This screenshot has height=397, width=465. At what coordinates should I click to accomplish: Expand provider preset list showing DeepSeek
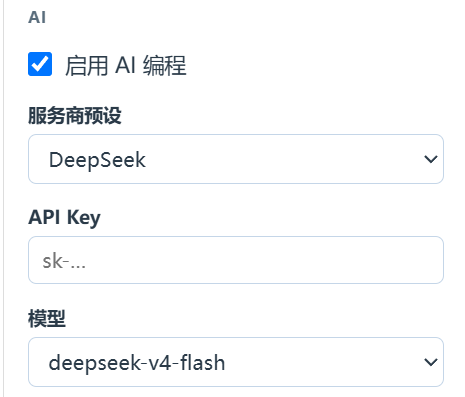click(236, 159)
